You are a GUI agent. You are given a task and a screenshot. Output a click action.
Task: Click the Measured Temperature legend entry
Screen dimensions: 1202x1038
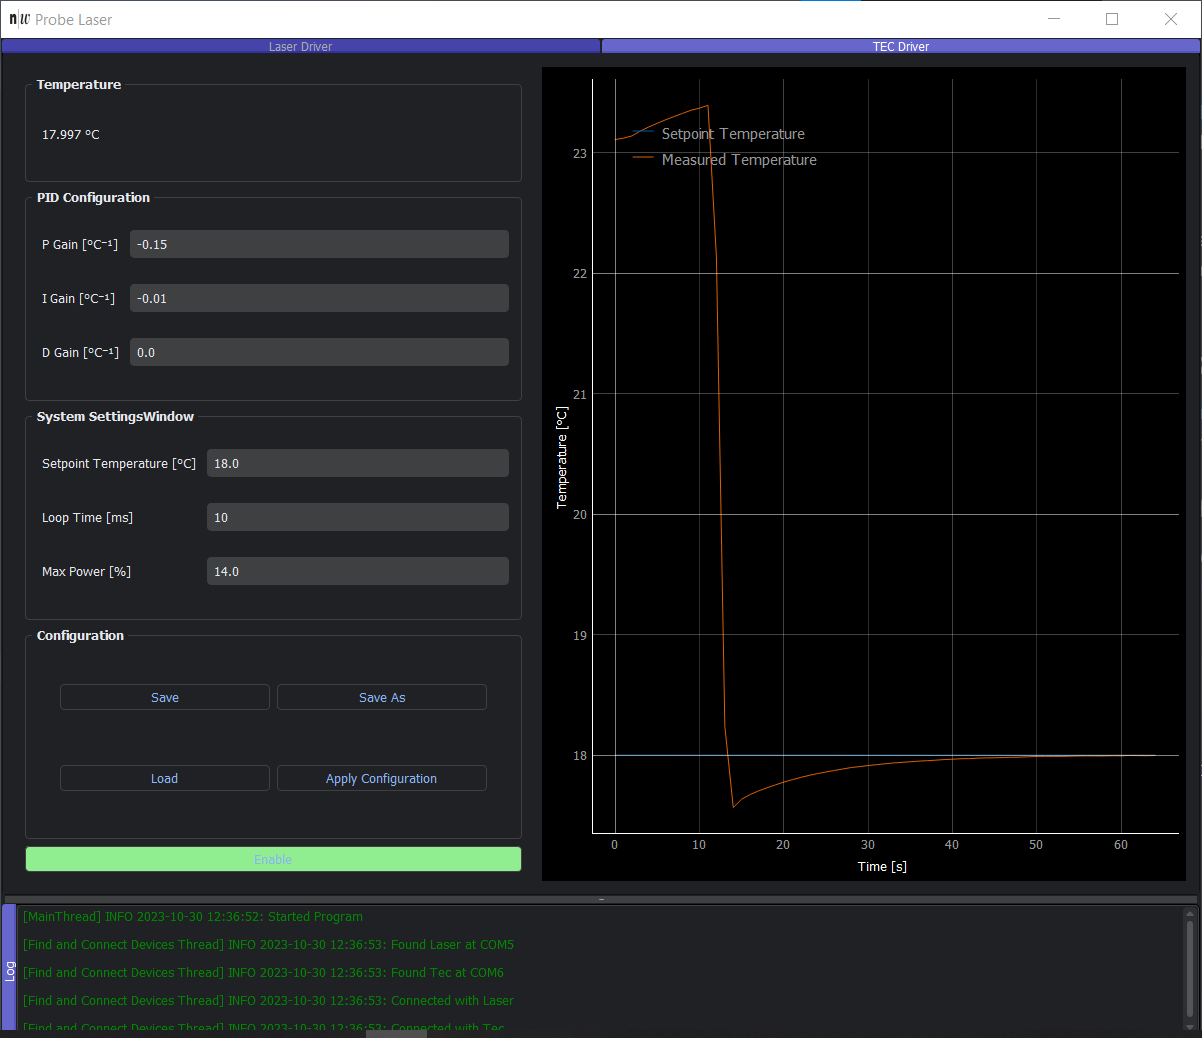click(725, 160)
